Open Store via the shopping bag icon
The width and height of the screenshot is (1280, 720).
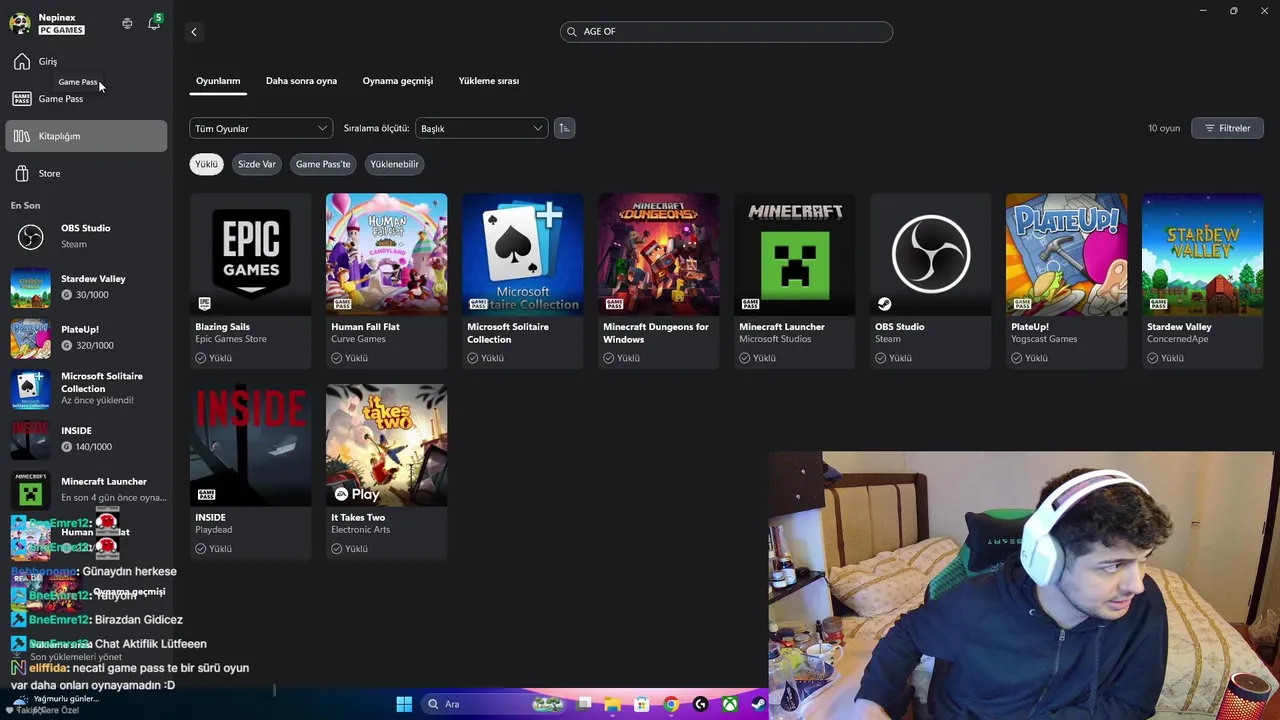22,174
